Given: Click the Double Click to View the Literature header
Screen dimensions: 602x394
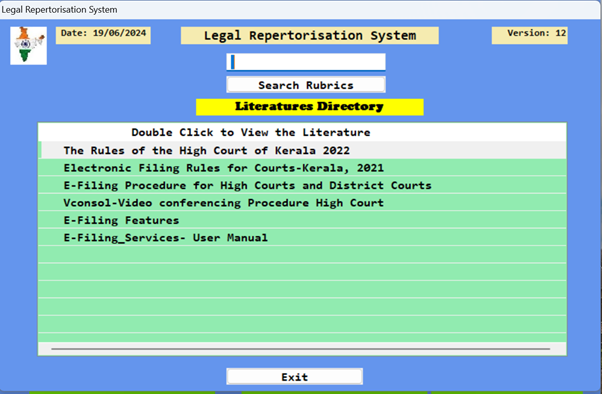Looking at the screenshot, I should tap(302, 132).
